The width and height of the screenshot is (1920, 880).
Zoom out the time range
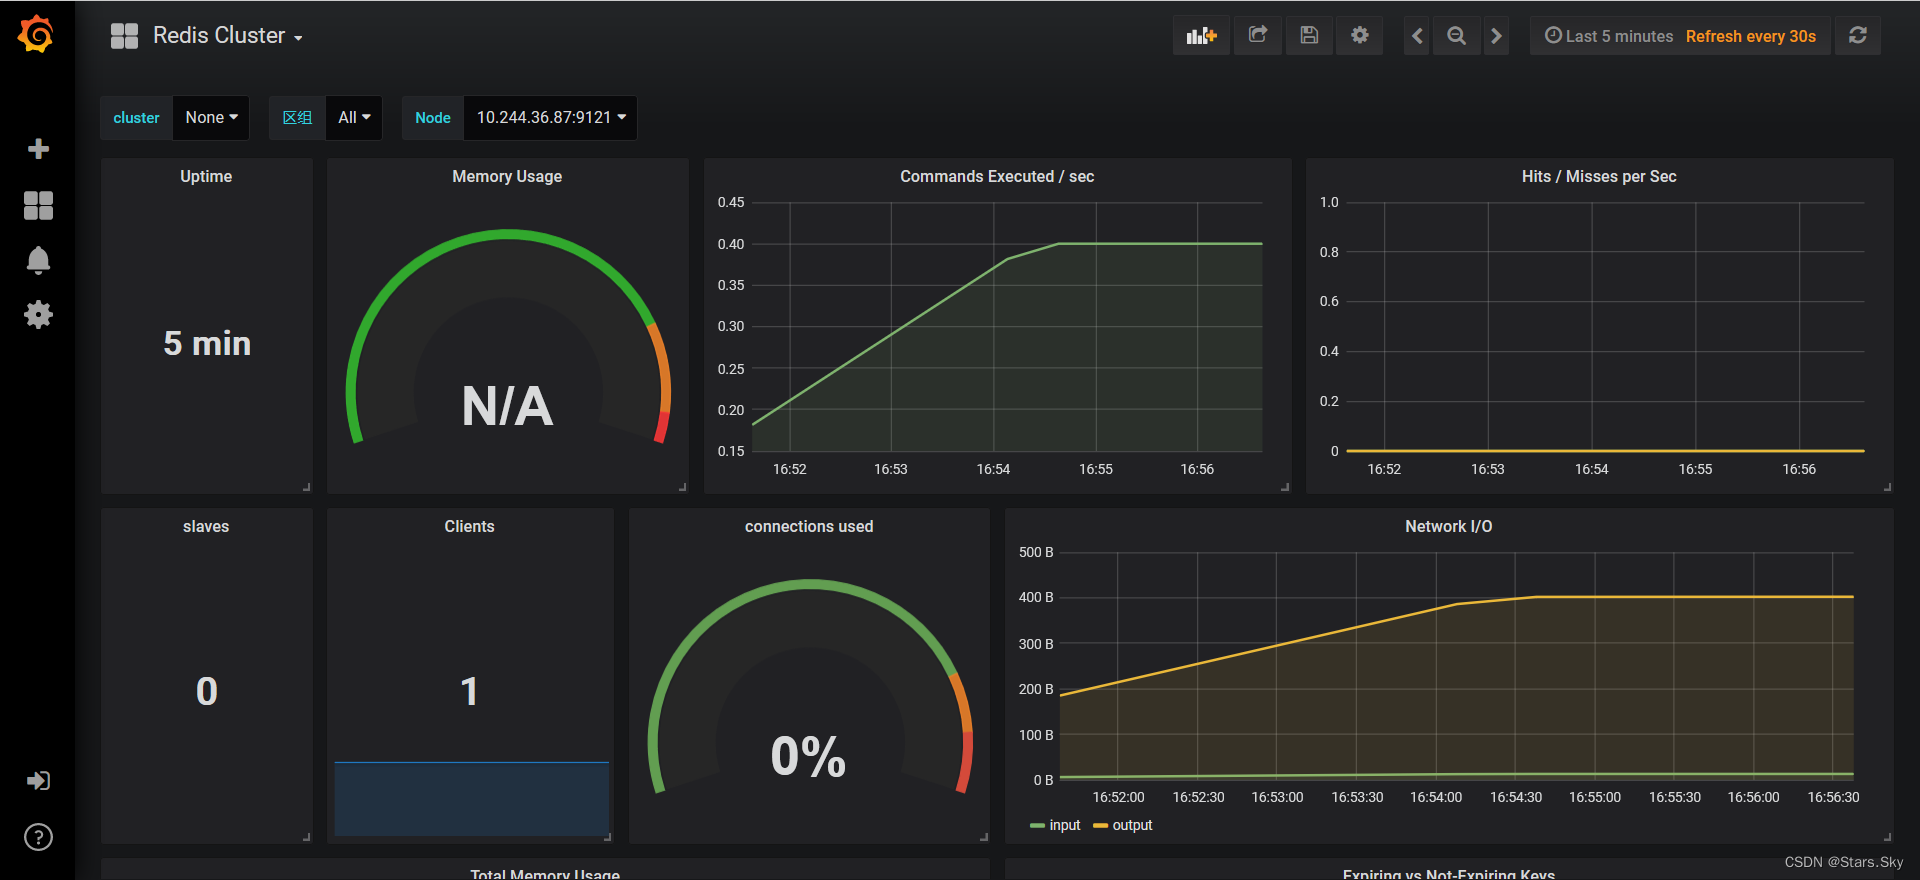click(x=1457, y=36)
